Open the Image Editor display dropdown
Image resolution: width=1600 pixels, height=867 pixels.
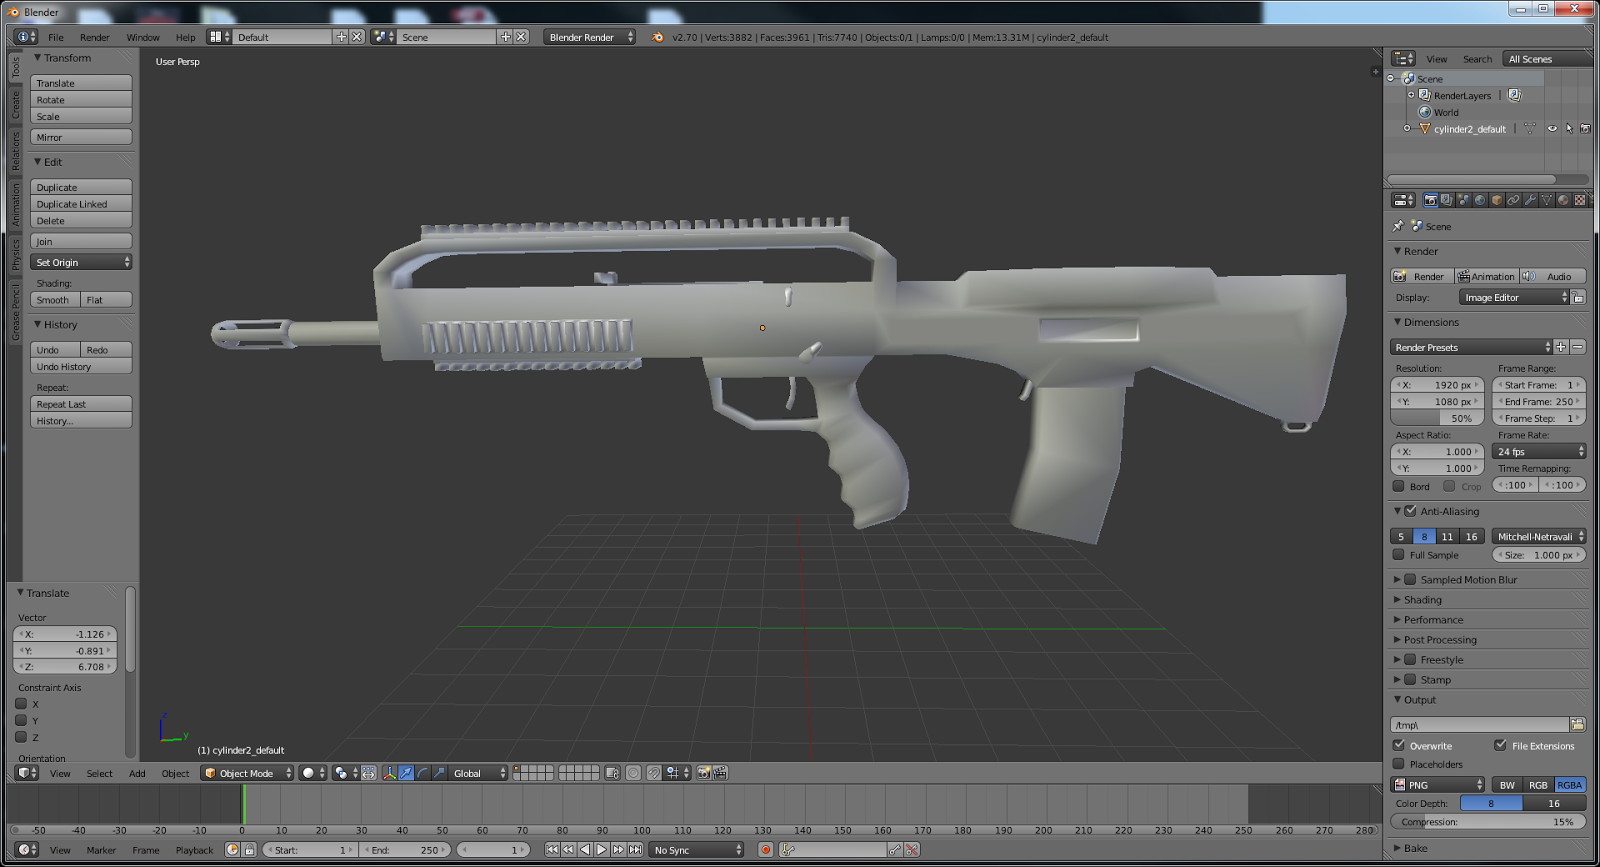coord(1515,297)
